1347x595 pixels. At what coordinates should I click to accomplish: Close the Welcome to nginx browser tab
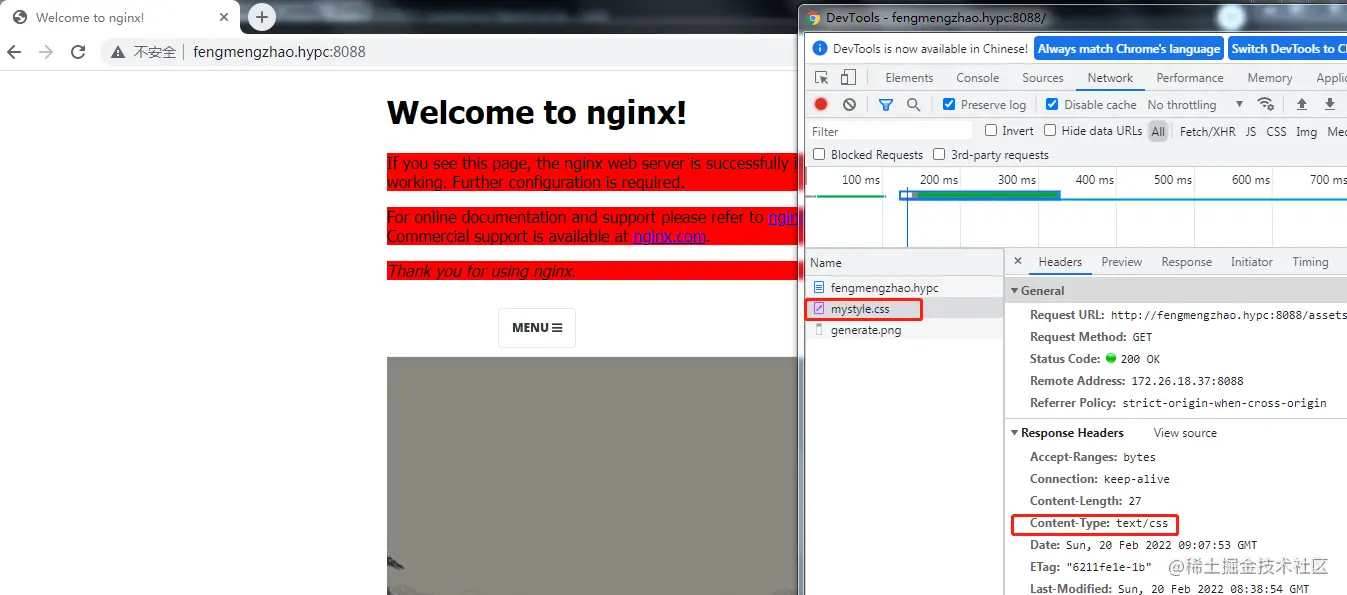[x=222, y=18]
